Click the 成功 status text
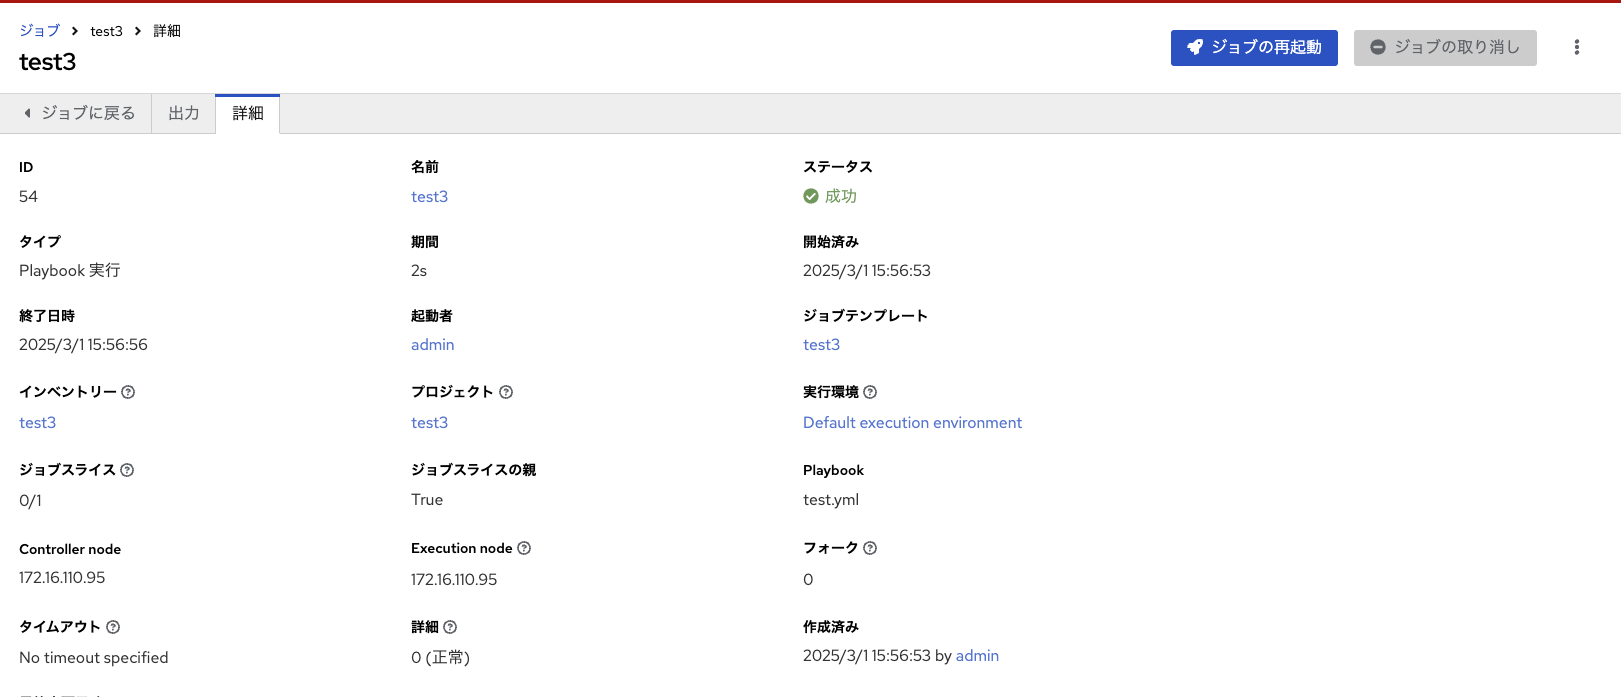The image size is (1621, 697). pyautogui.click(x=841, y=196)
